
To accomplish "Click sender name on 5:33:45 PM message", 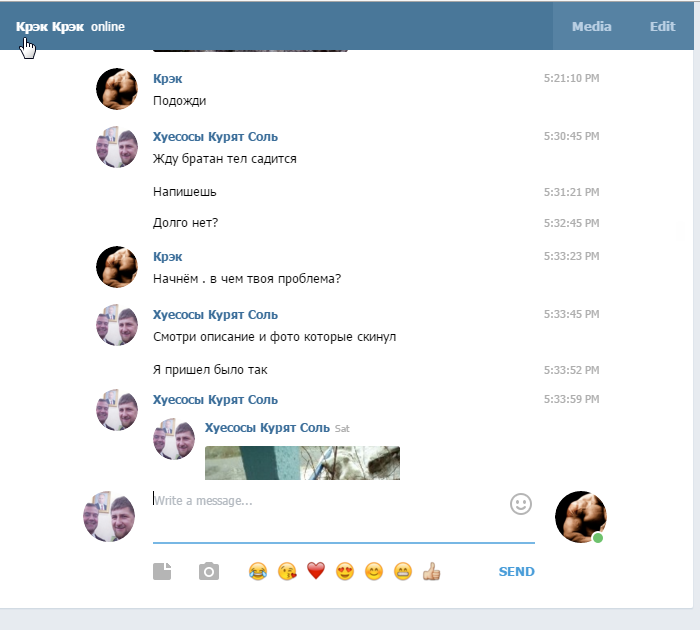I will pyautogui.click(x=215, y=315).
